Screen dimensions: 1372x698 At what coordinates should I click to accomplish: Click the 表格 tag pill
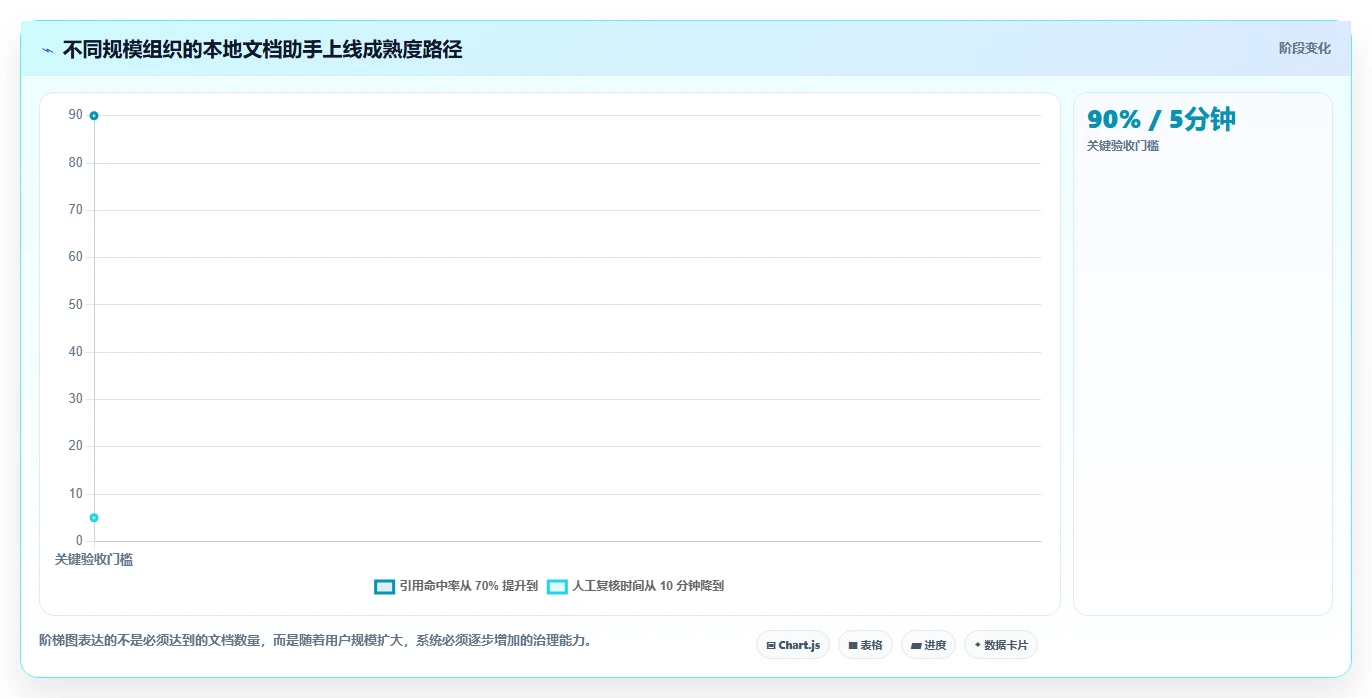865,645
